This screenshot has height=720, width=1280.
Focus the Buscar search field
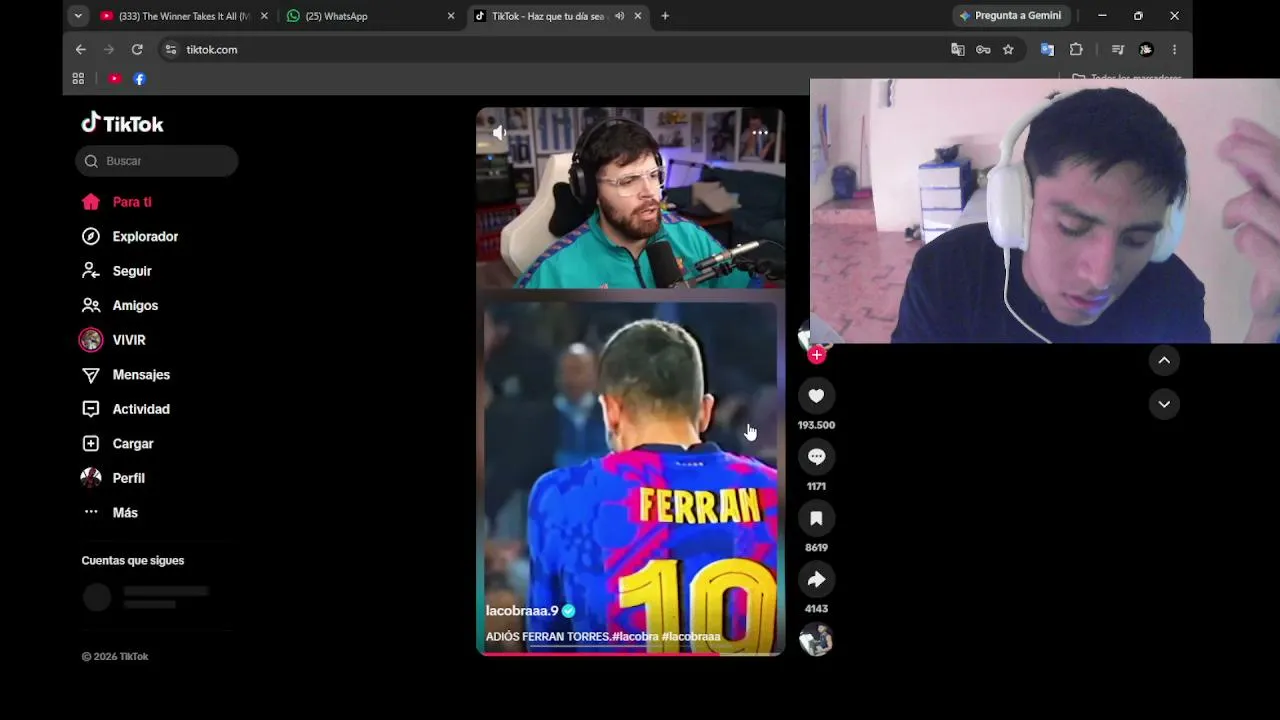(157, 161)
